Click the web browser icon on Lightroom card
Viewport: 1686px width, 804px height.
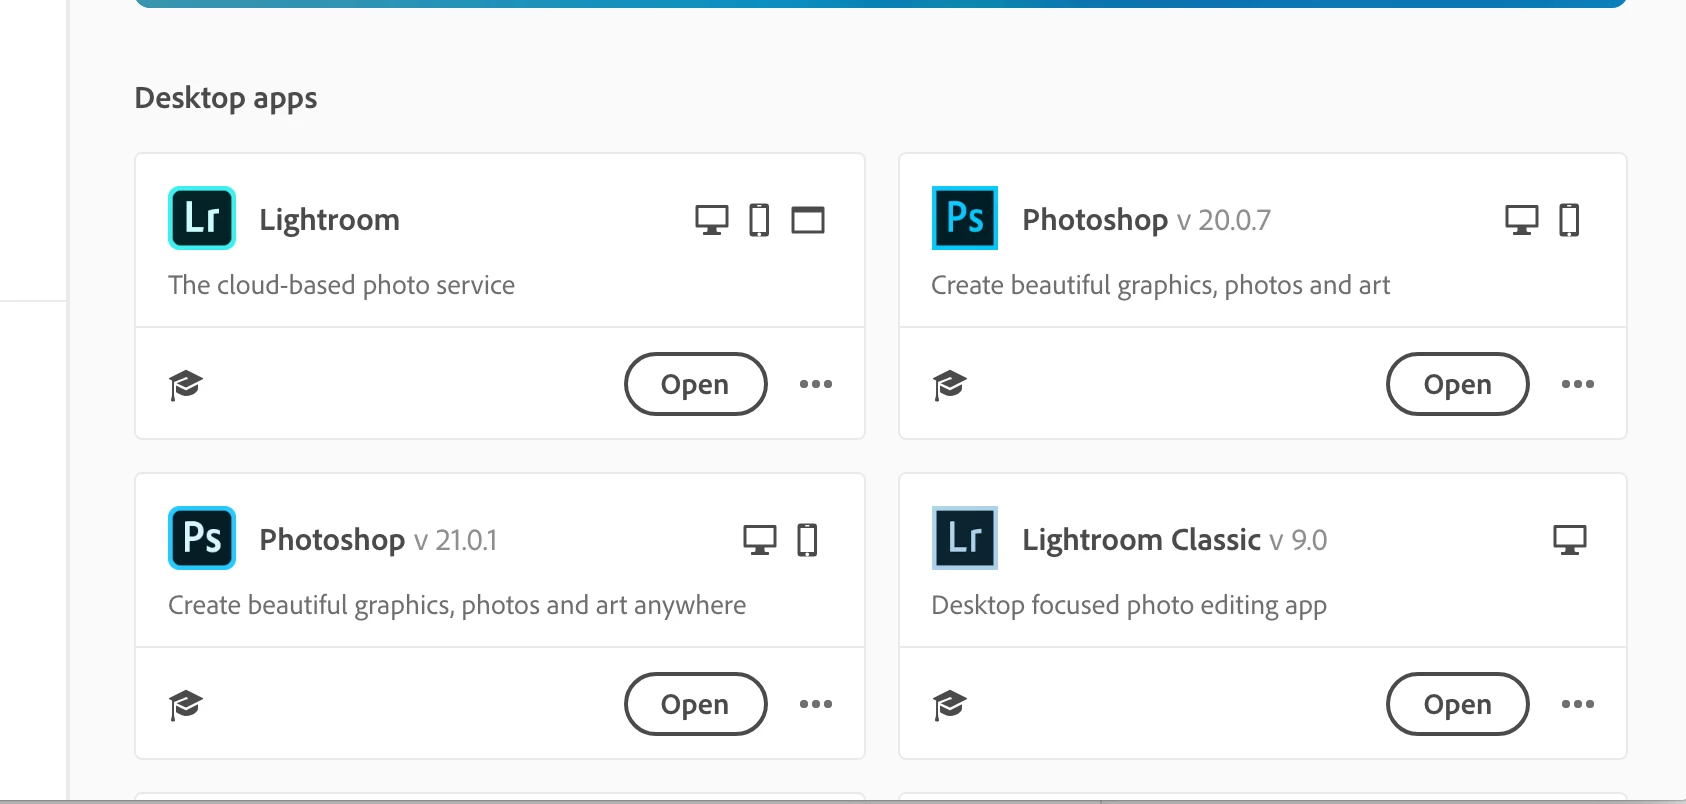coord(808,220)
